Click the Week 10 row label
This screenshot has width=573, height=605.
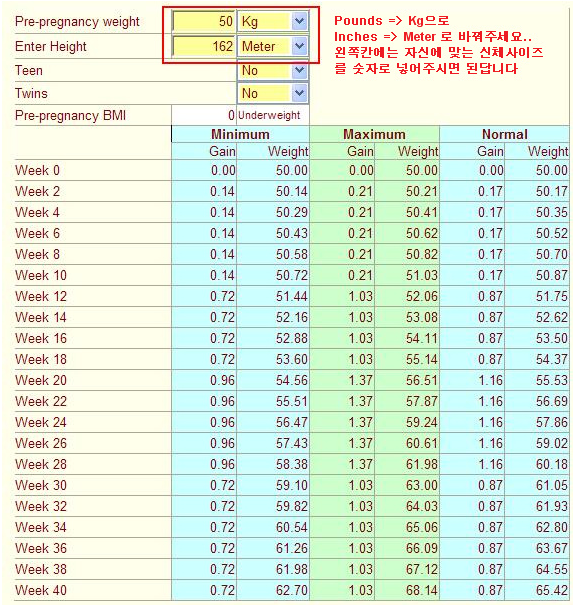[x=41, y=275]
